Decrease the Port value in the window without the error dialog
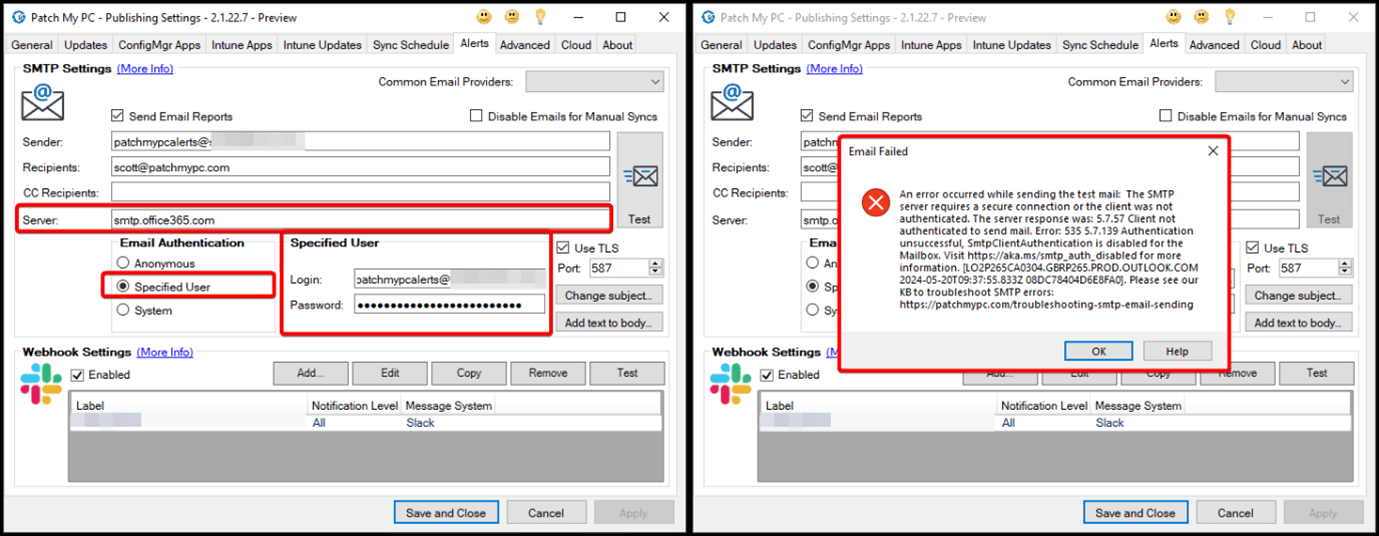 656,272
